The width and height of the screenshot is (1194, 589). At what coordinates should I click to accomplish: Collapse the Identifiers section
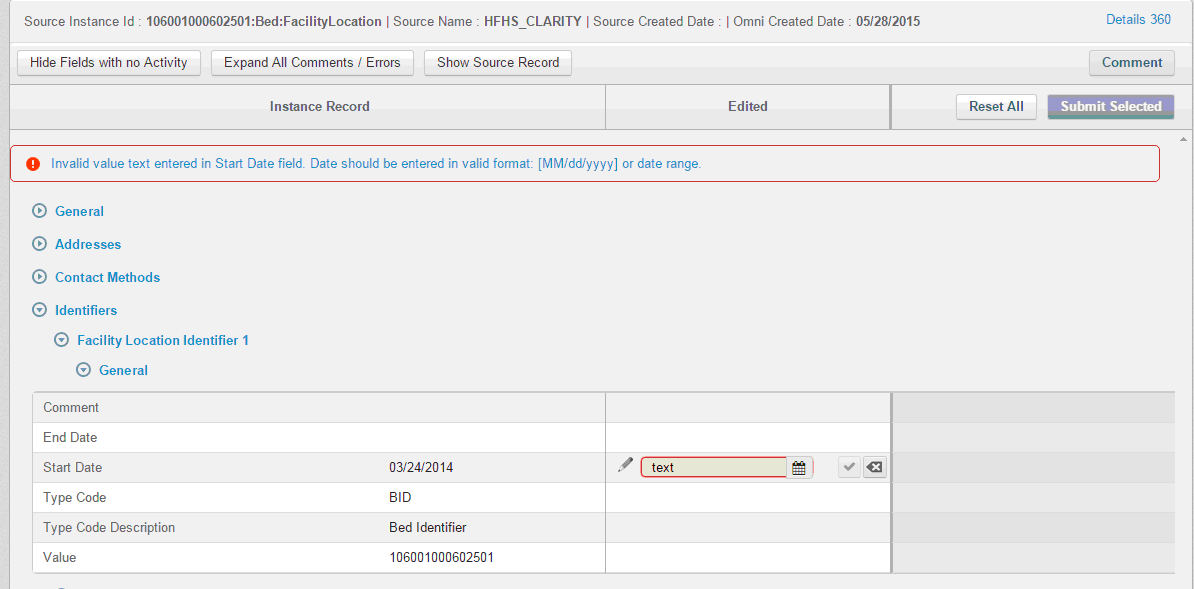coord(40,310)
